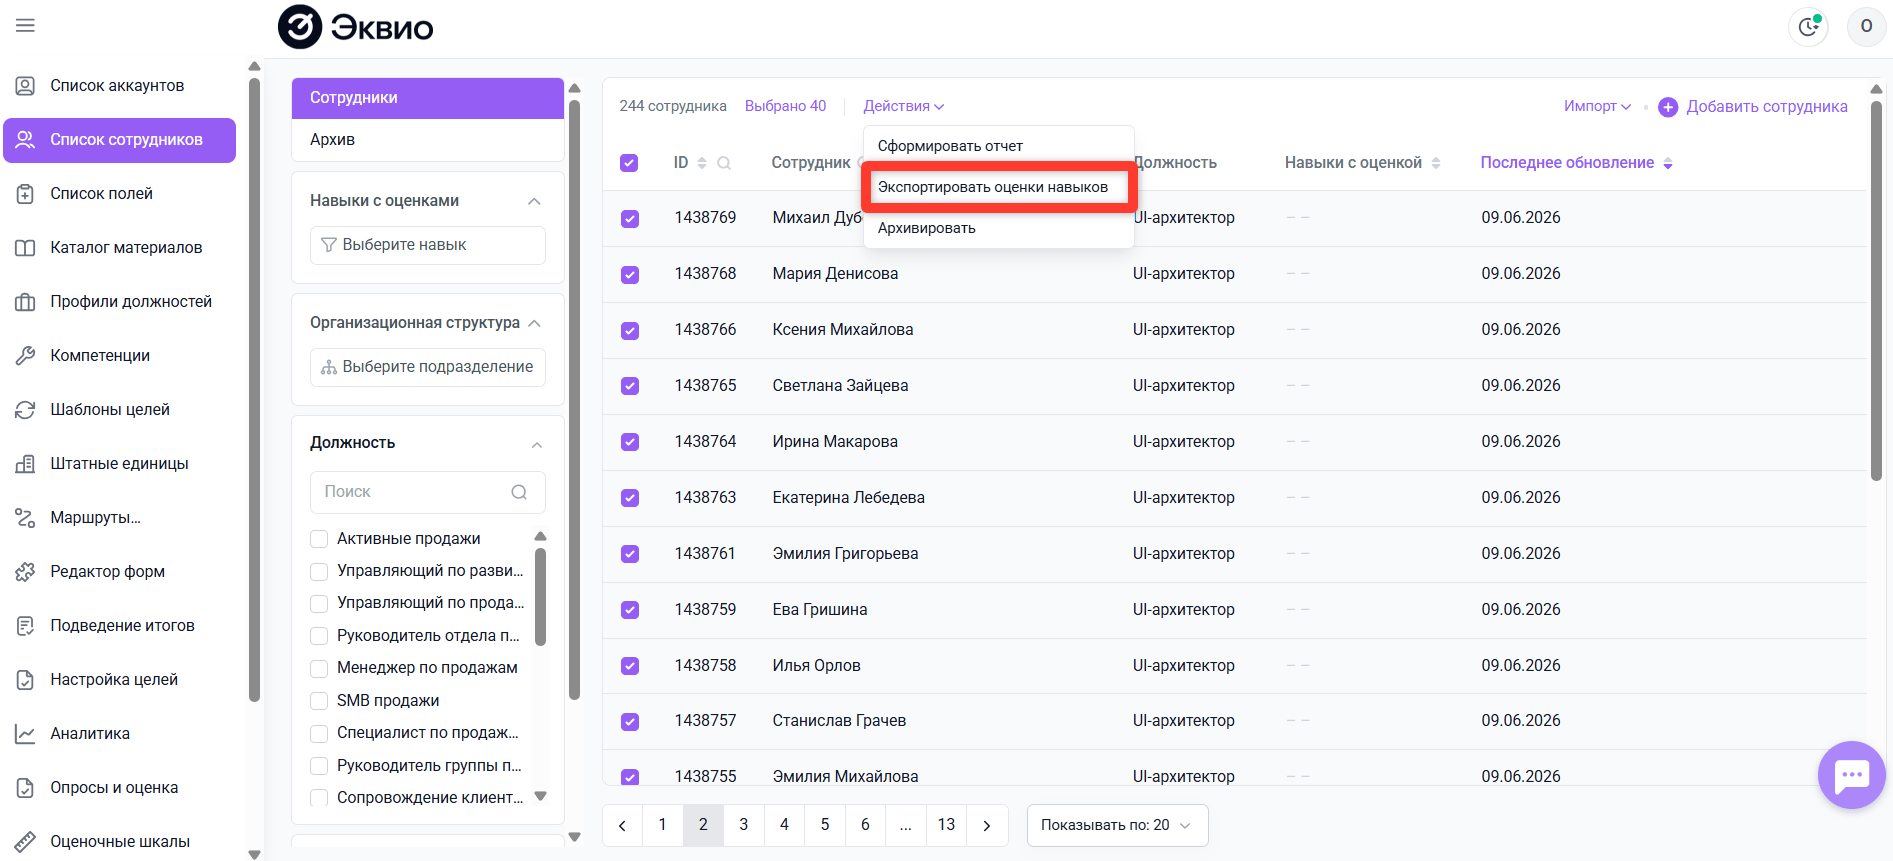This screenshot has width=1893, height=861.
Task: Click the Штатные единицы building icon
Action: point(25,464)
